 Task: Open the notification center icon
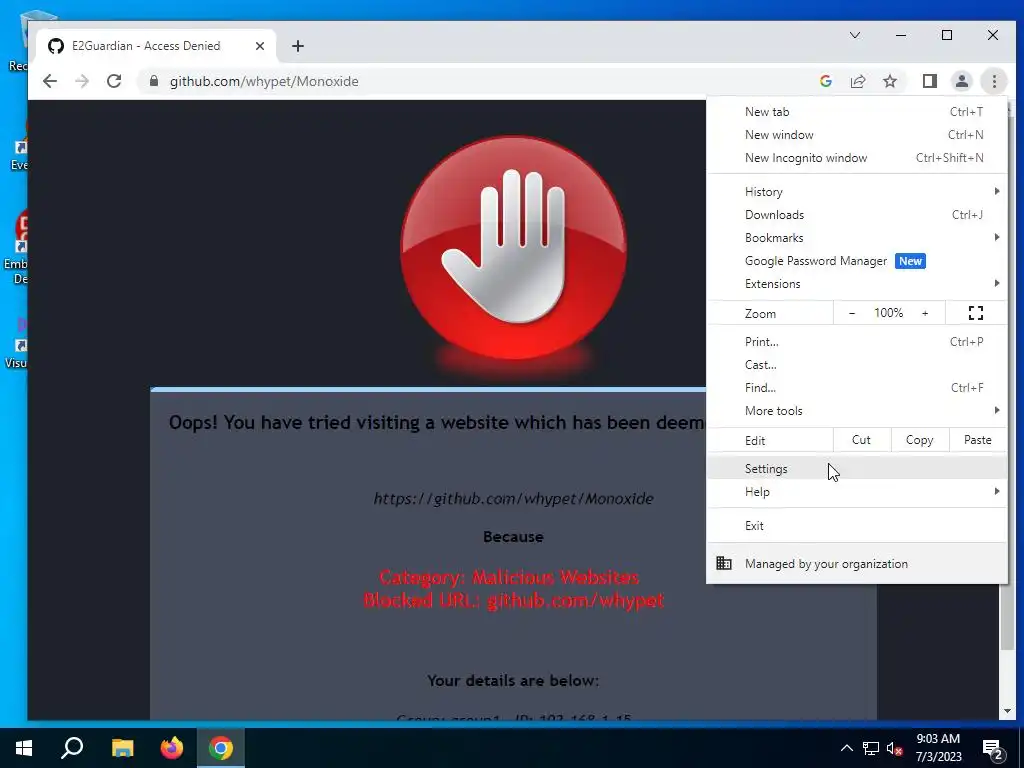click(x=993, y=749)
